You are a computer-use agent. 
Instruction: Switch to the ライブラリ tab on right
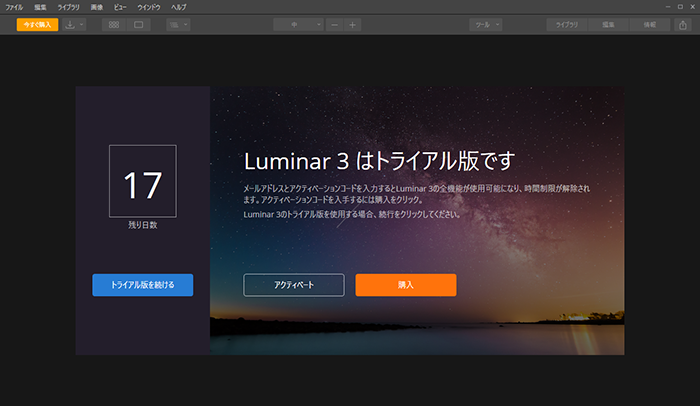567,25
